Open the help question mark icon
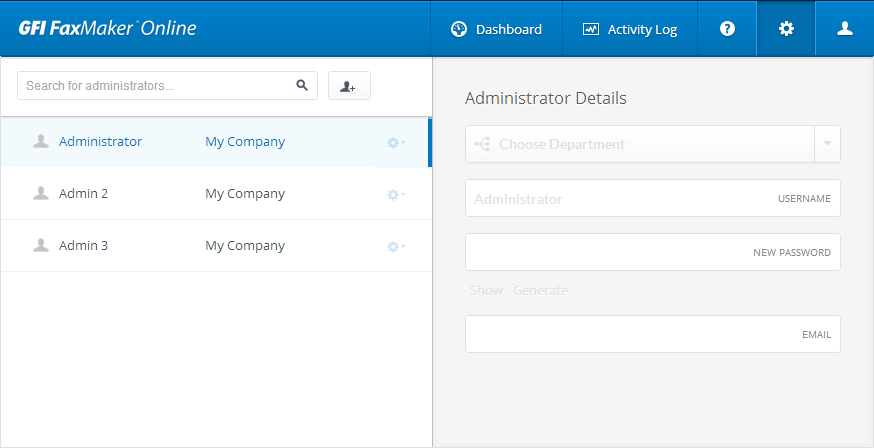The height and width of the screenshot is (448, 874). 727,28
